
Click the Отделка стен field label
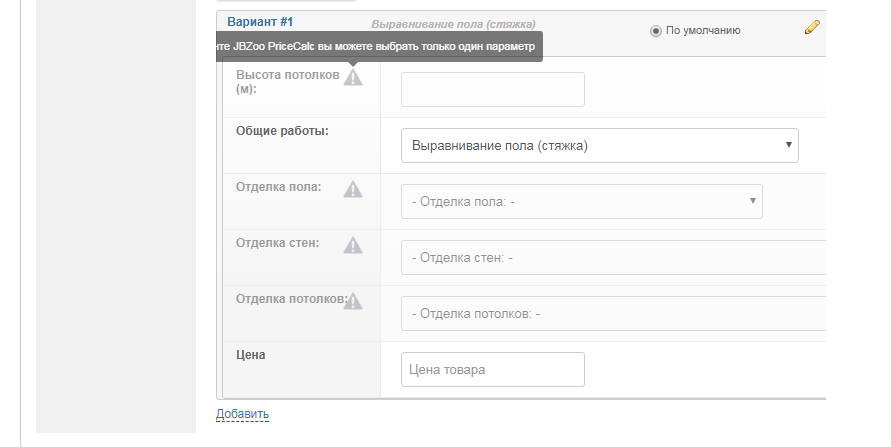coord(277,242)
